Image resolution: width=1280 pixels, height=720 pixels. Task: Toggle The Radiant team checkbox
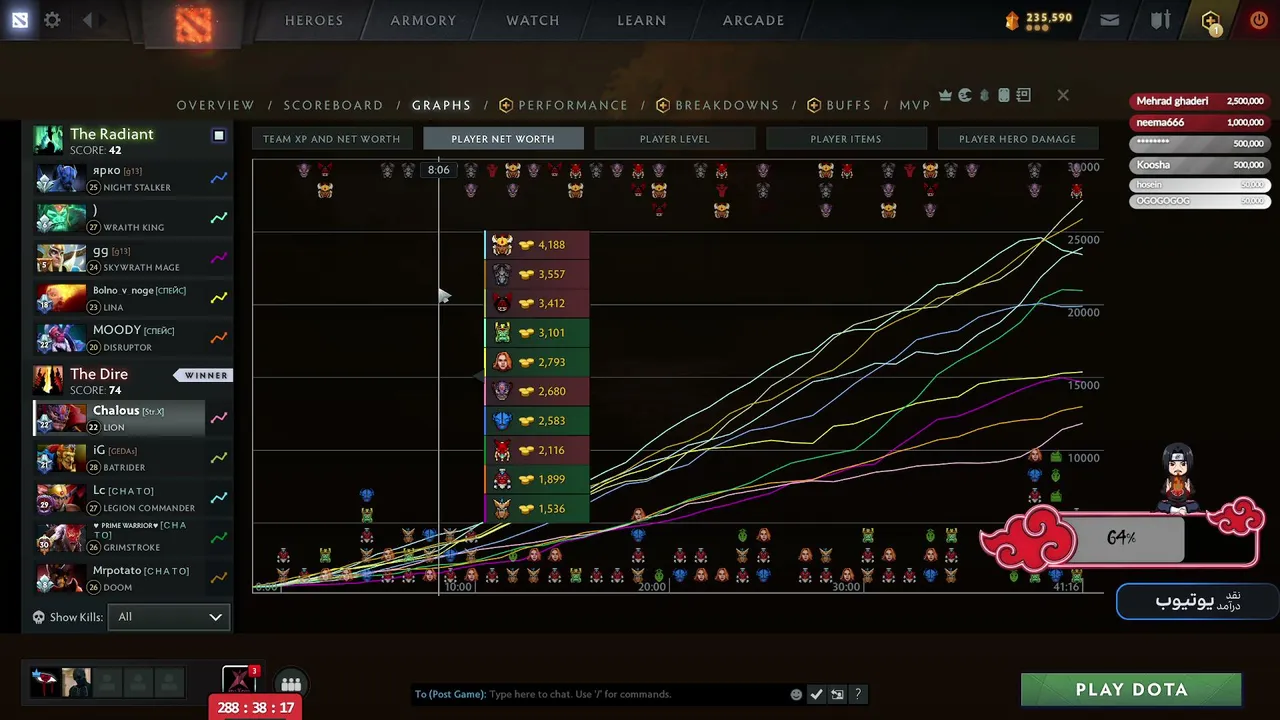pos(219,136)
